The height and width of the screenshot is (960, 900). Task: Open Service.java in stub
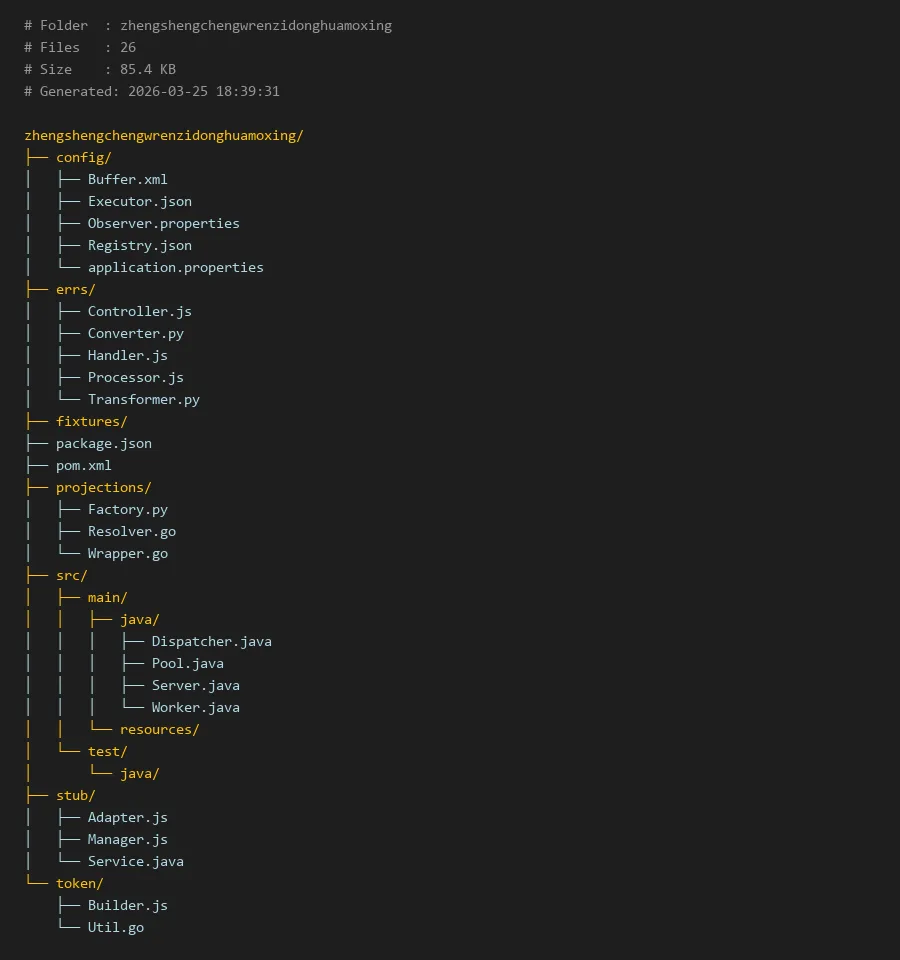coord(135,861)
